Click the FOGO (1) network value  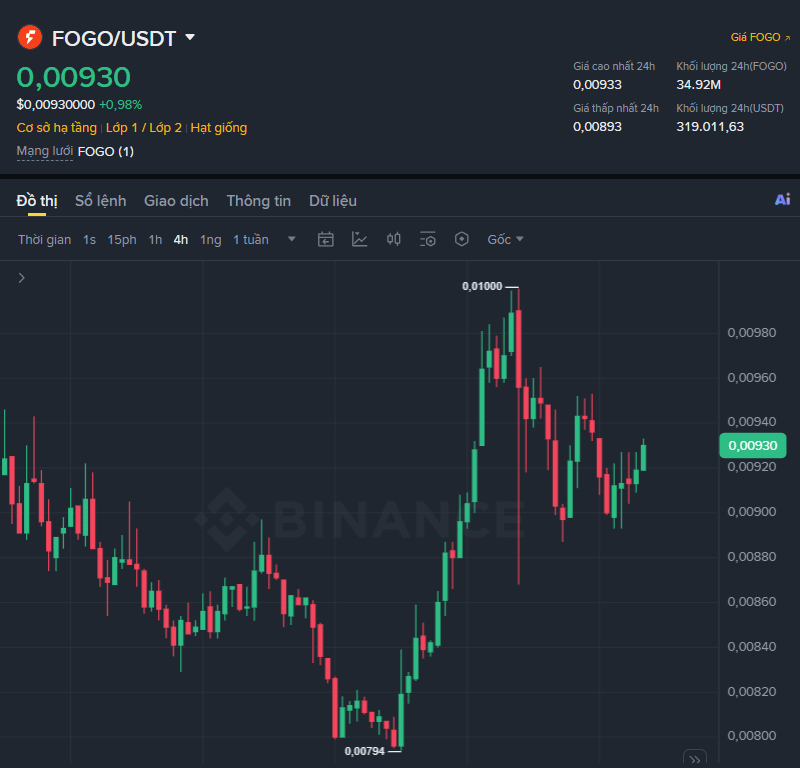(x=106, y=152)
